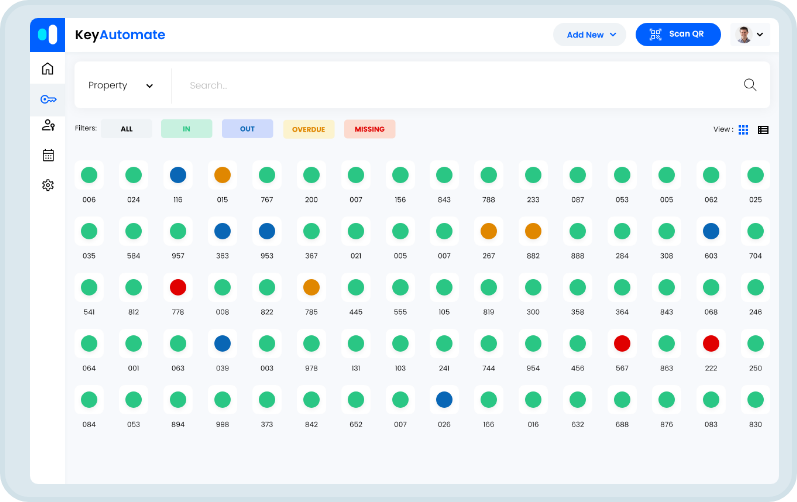Open the Users icon in sidebar
This screenshot has width=797, height=502.
click(x=47, y=126)
